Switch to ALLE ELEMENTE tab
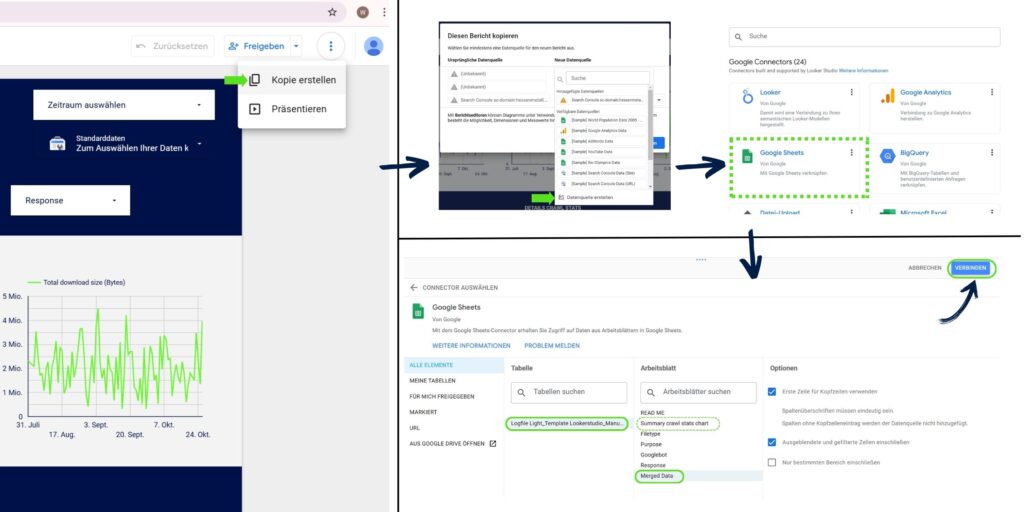The width and height of the screenshot is (1024, 512). coord(454,365)
